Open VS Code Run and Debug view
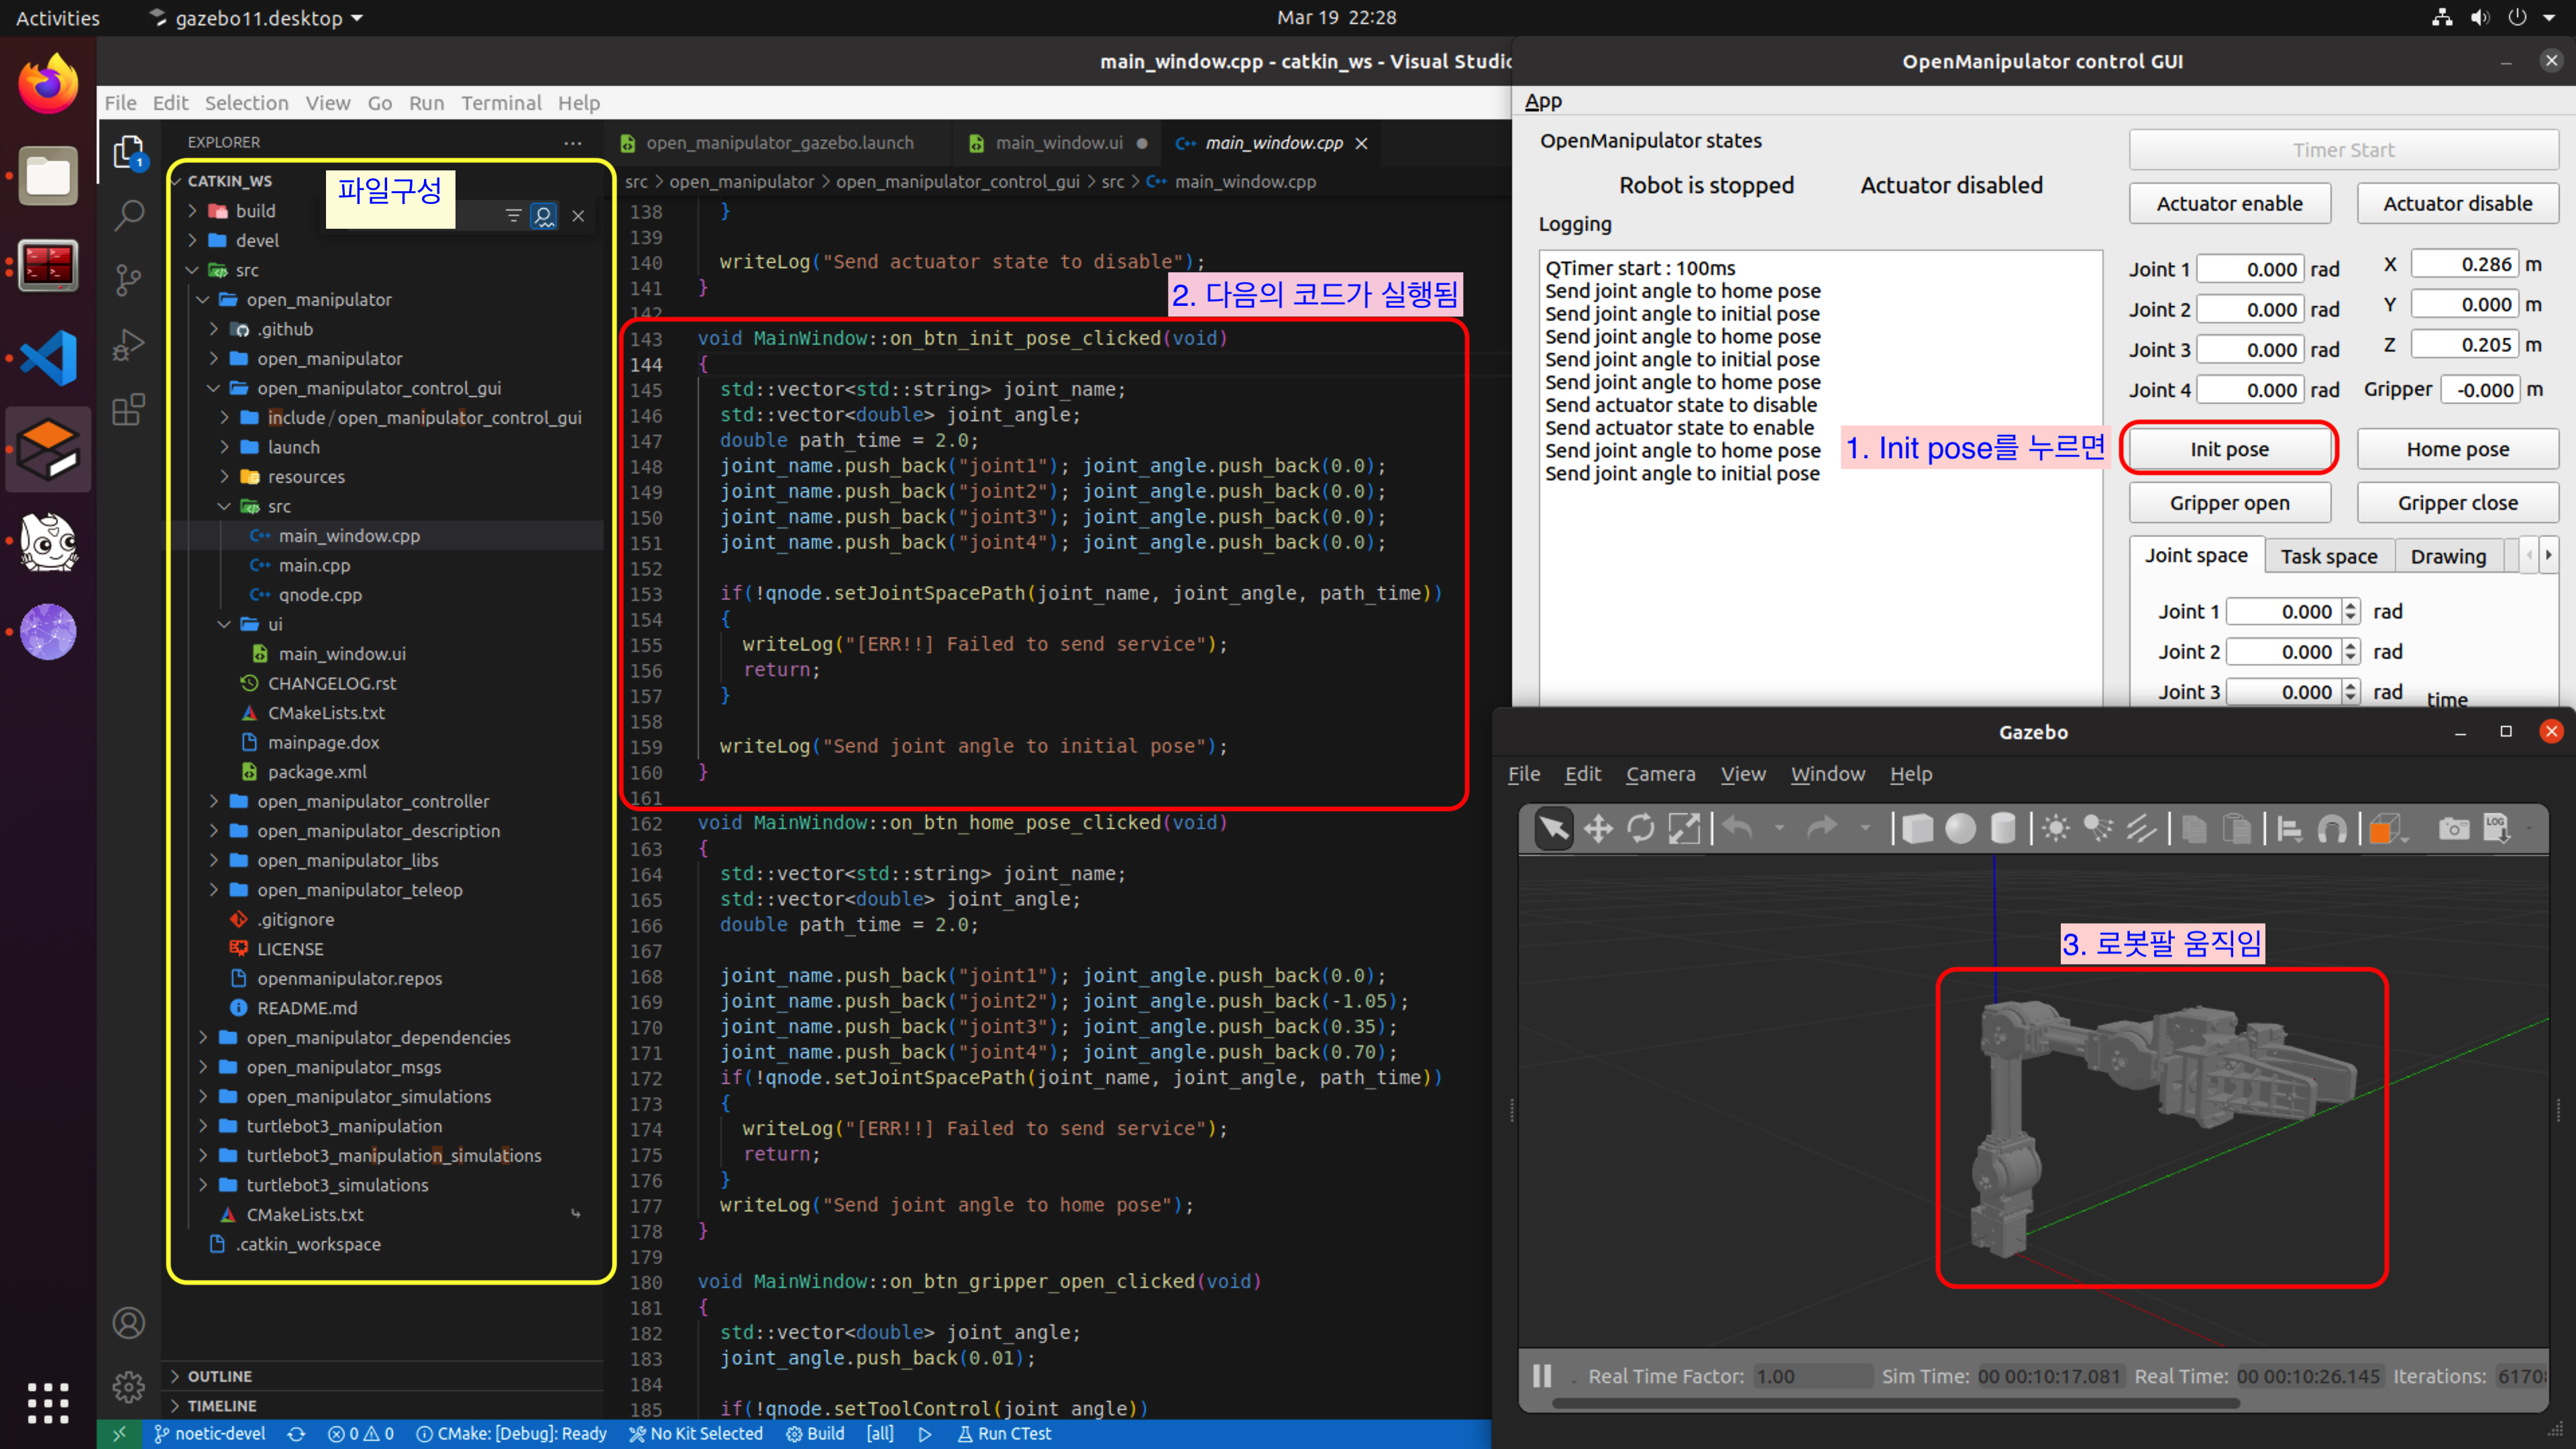 click(x=128, y=345)
